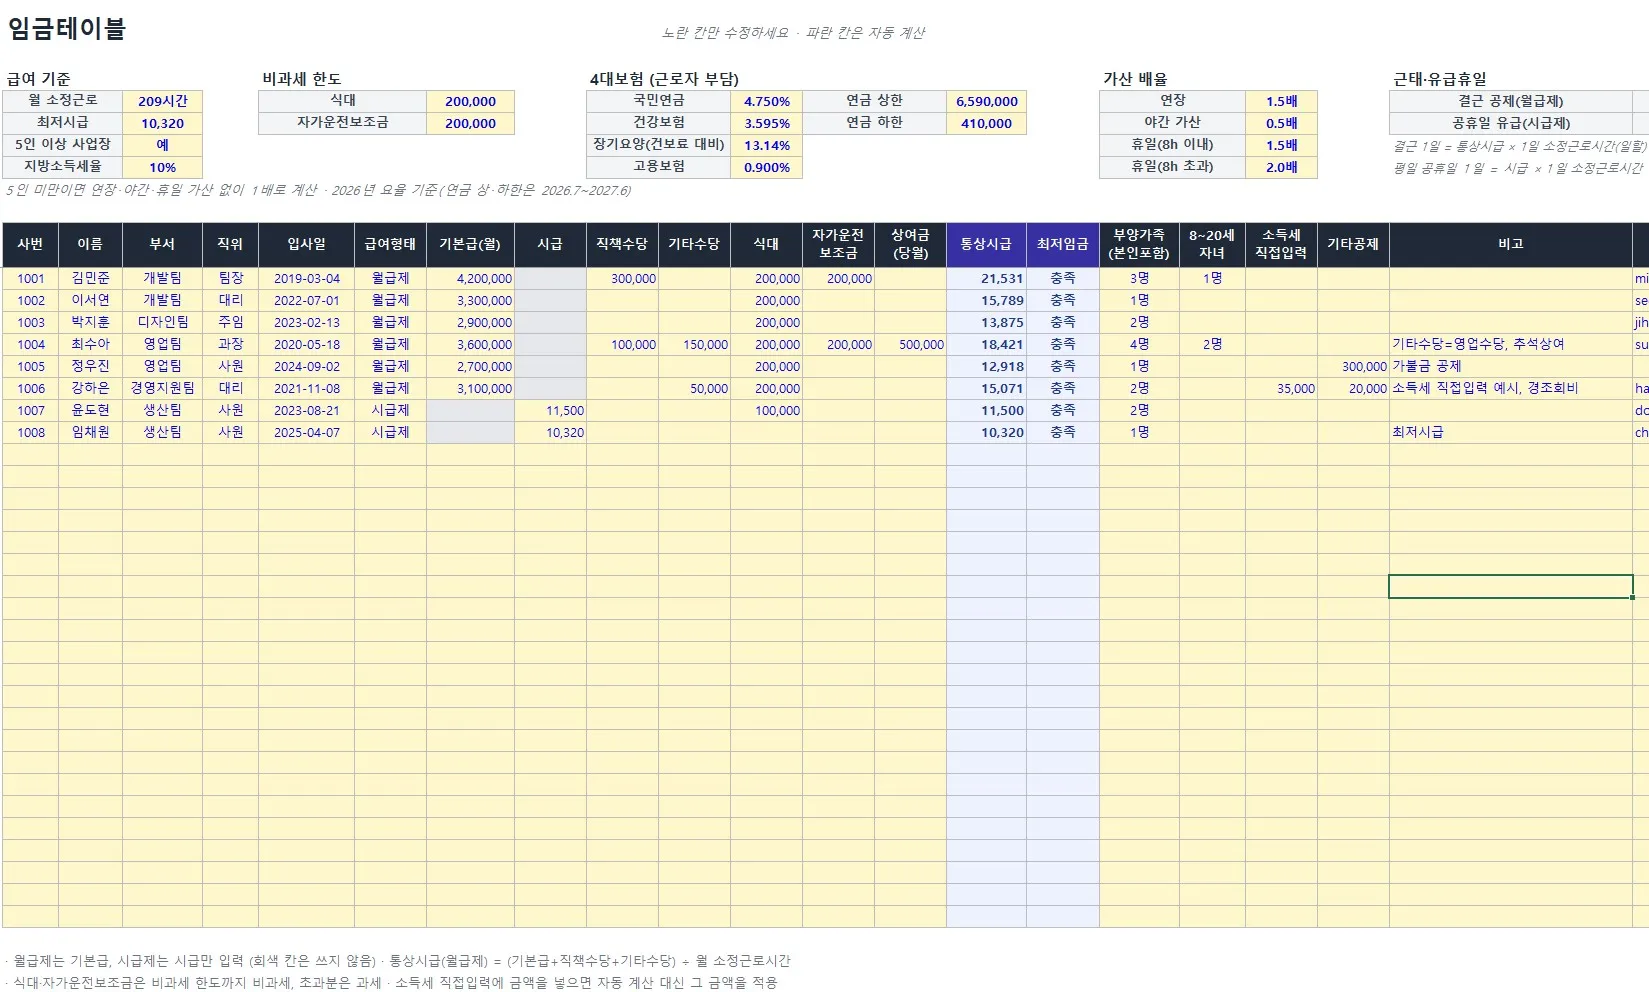The image size is (1649, 992).
Task: Select the 5인 이상 사업장 value 예
Action: (162, 145)
